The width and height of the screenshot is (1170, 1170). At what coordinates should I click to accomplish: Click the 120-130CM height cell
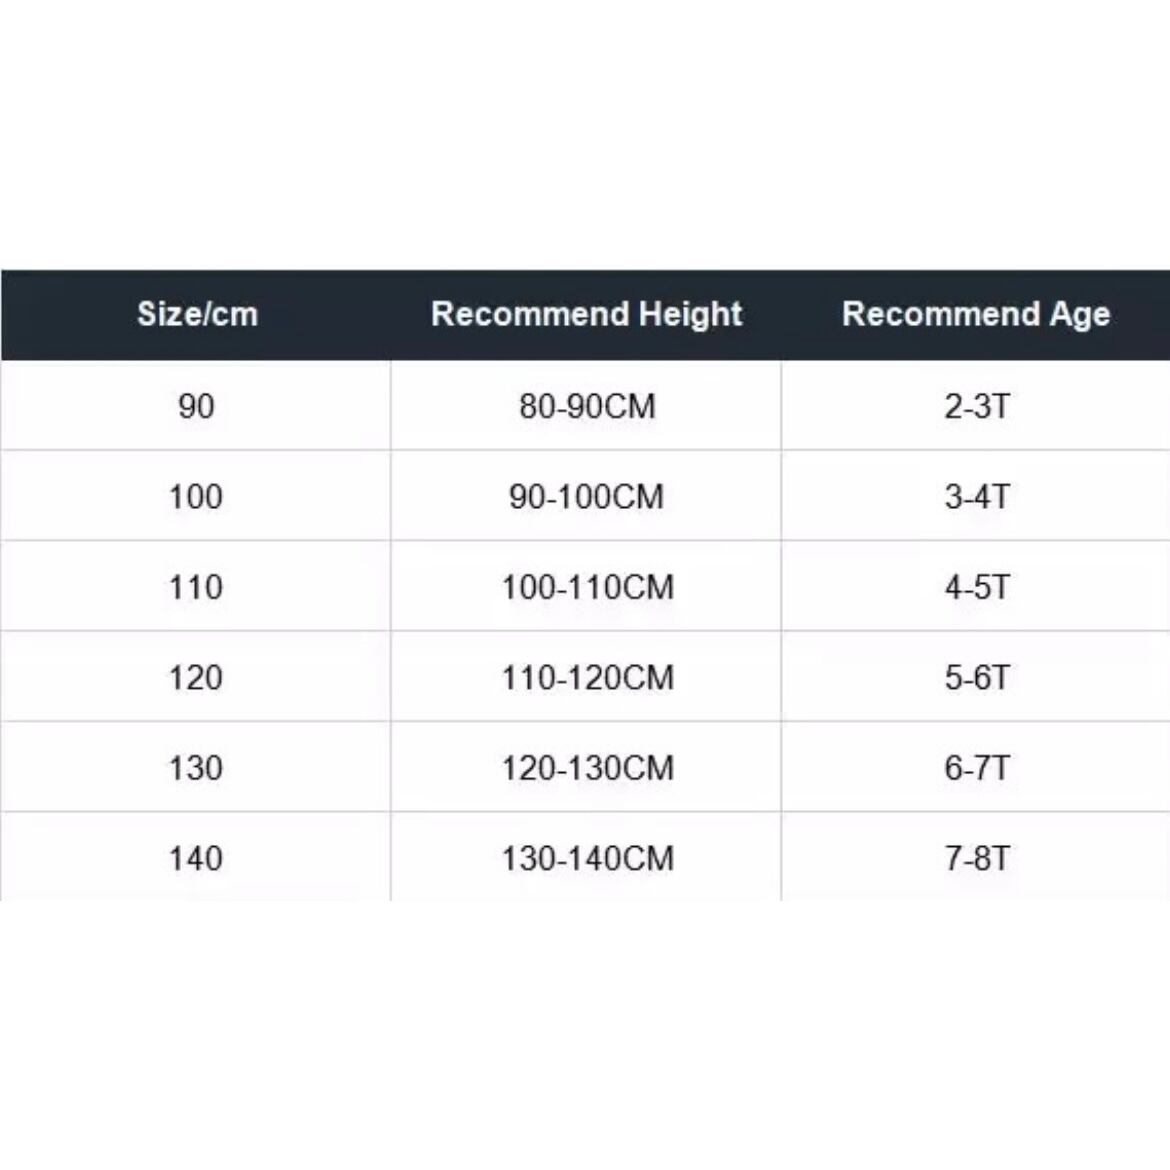[x=587, y=768]
